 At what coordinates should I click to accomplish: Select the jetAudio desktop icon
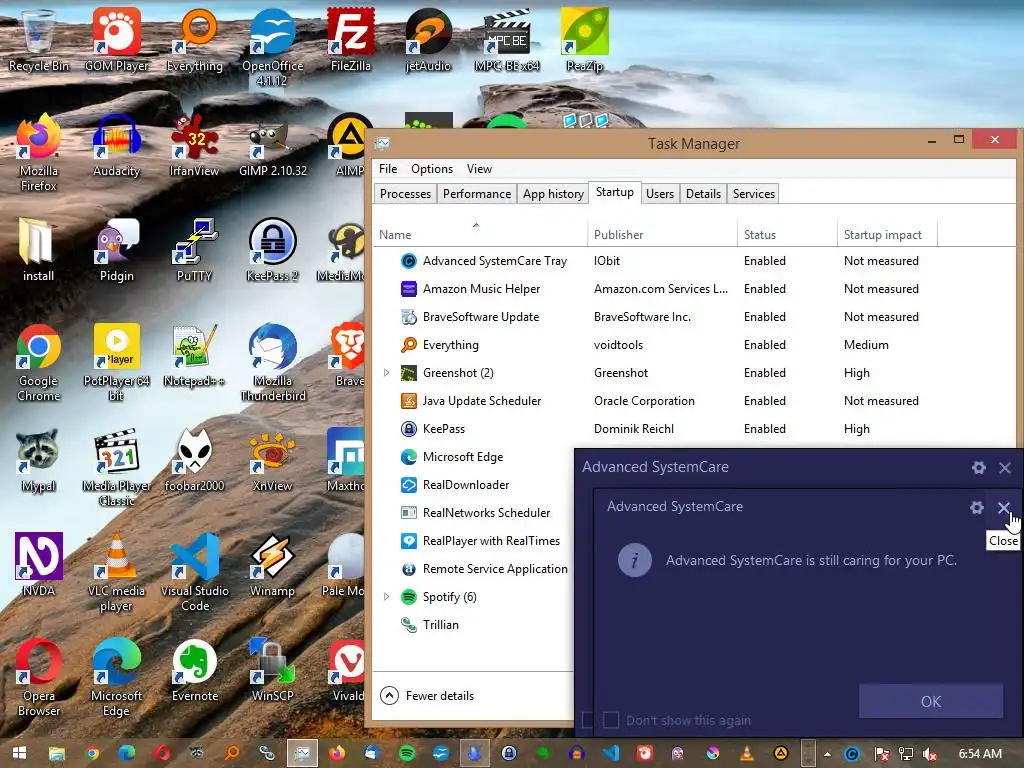coord(428,39)
